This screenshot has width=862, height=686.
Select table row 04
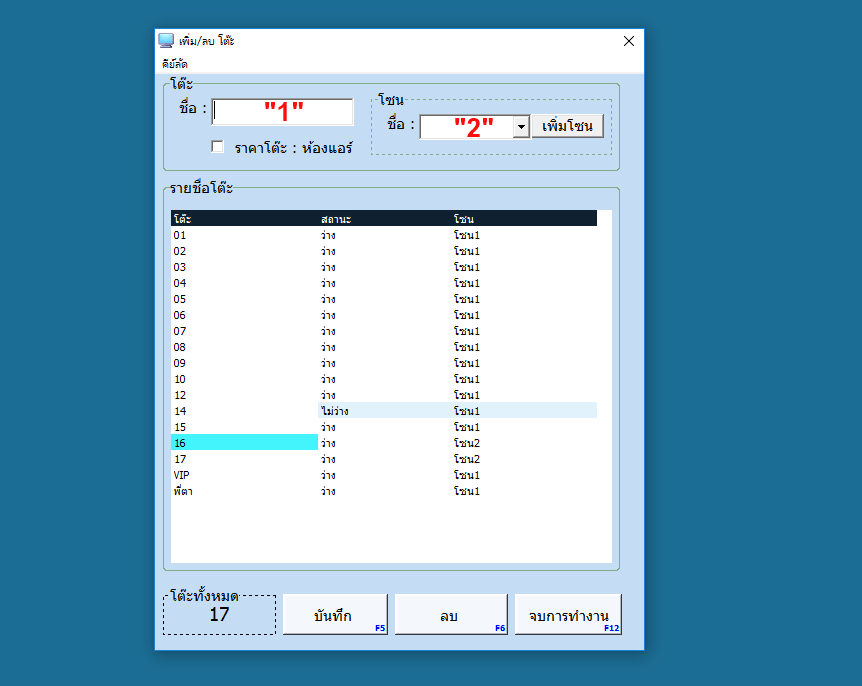tap(384, 283)
